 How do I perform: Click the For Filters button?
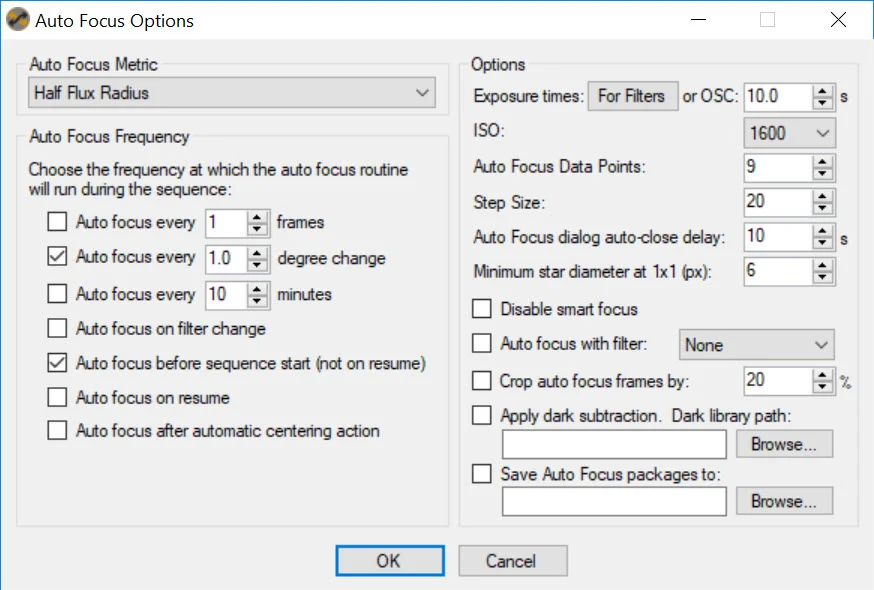pos(633,96)
